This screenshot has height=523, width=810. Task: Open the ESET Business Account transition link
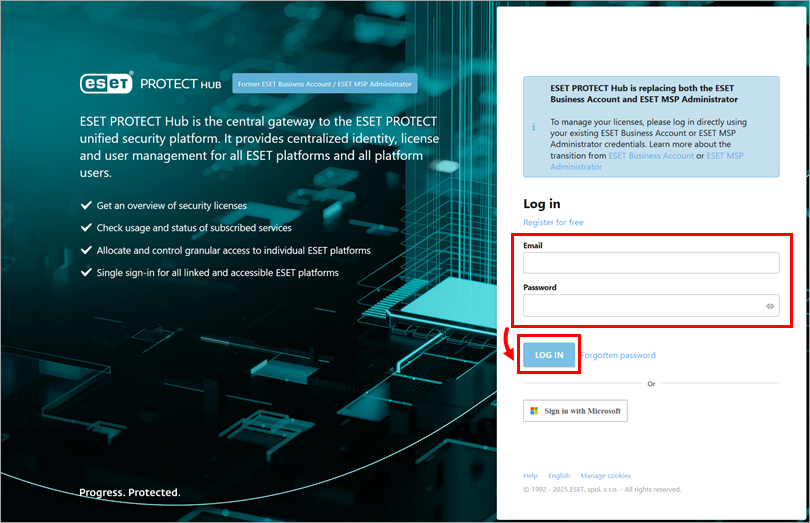[x=651, y=156]
